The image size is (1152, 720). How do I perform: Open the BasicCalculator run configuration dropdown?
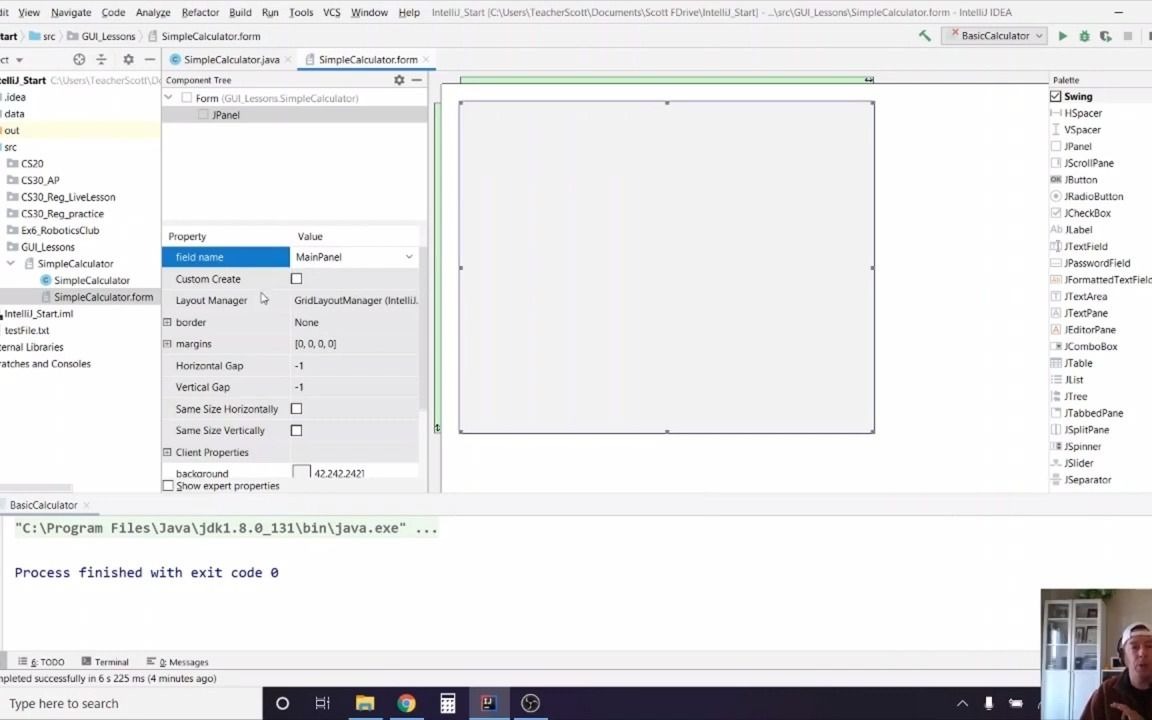click(994, 35)
